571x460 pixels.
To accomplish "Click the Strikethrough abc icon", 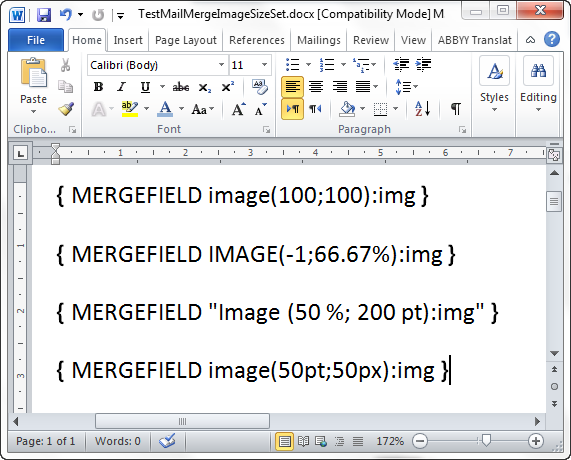I will coord(181,87).
